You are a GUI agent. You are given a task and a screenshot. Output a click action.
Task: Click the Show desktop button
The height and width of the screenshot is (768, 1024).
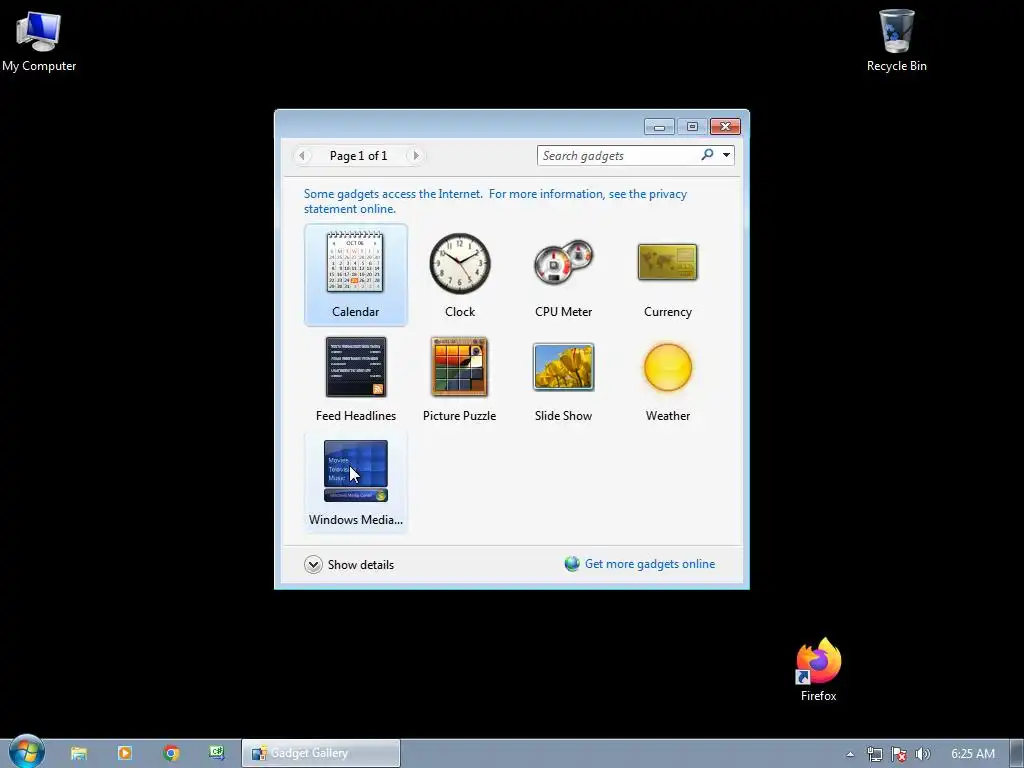point(1017,754)
